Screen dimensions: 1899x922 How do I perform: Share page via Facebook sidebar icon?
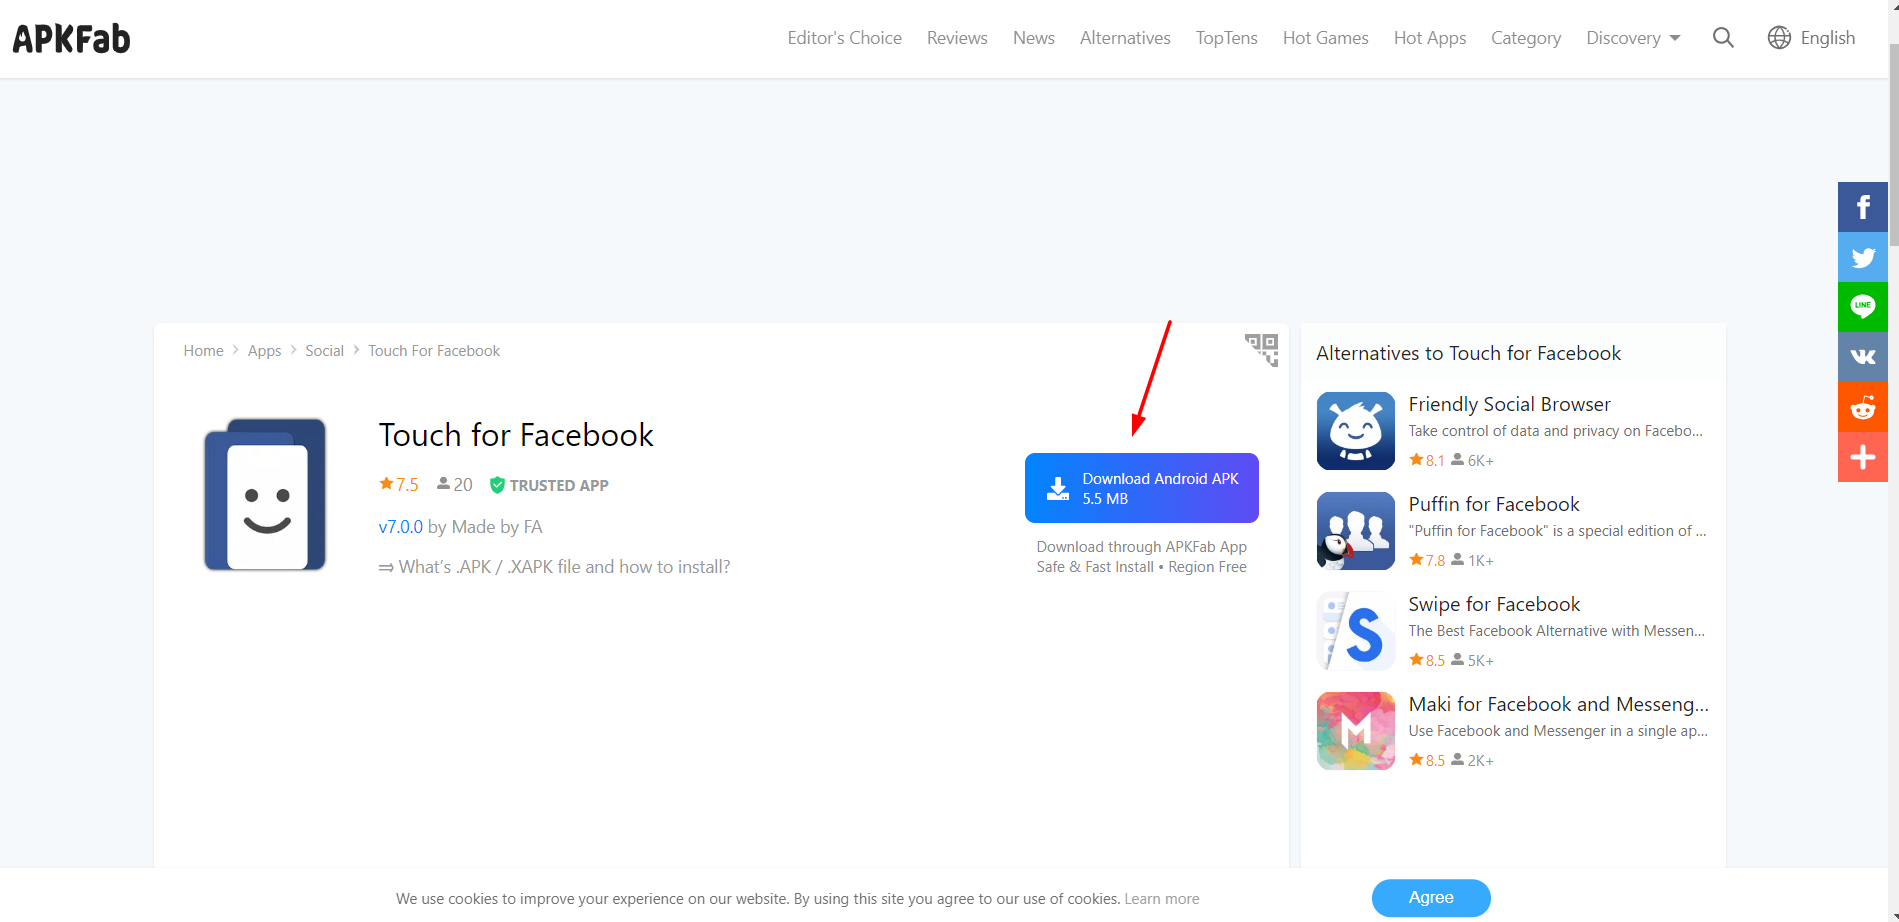tap(1862, 207)
